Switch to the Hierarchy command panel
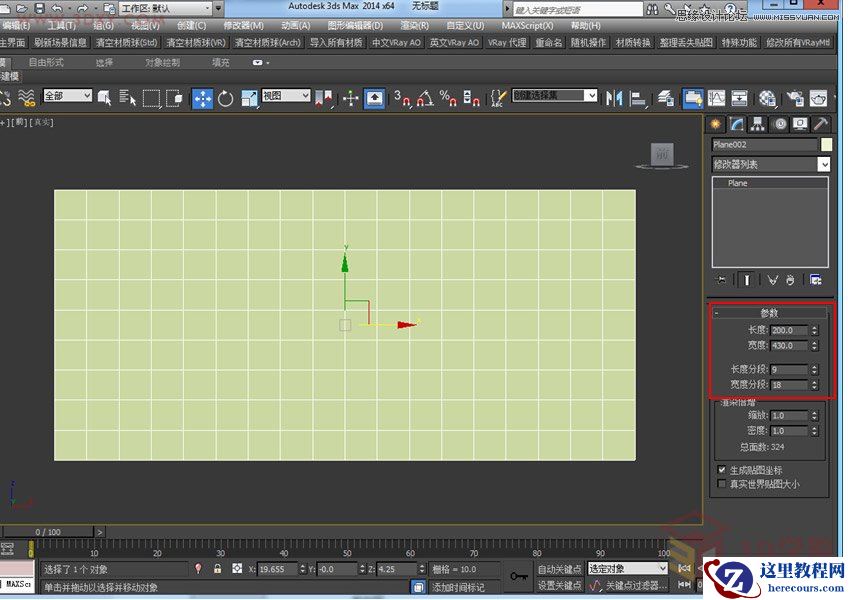Image resolution: width=850 pixels, height=600 pixels. pos(758,124)
